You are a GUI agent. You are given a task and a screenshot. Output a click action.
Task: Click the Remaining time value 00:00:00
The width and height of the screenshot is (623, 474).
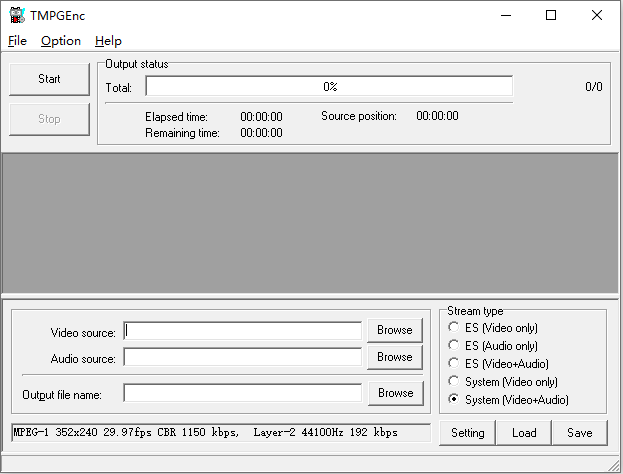point(261,133)
